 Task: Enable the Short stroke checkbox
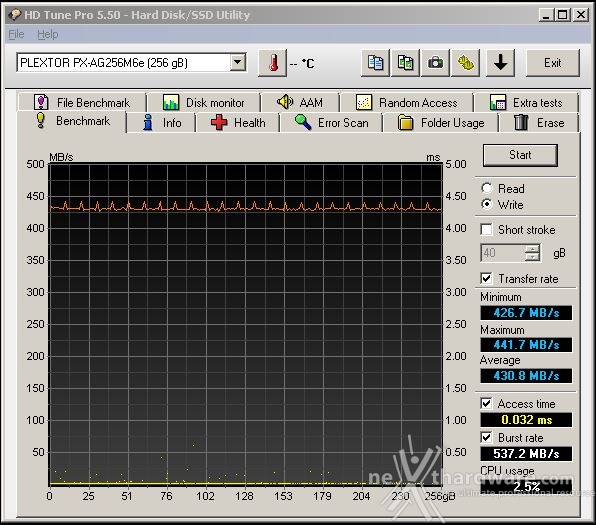tap(486, 230)
